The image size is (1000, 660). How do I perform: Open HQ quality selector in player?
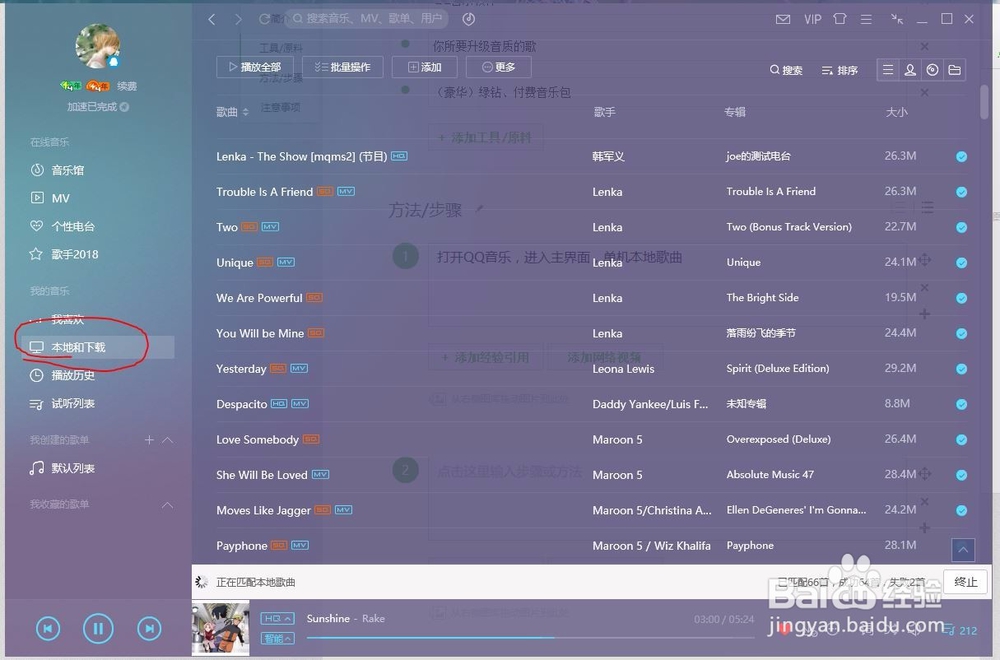[277, 619]
